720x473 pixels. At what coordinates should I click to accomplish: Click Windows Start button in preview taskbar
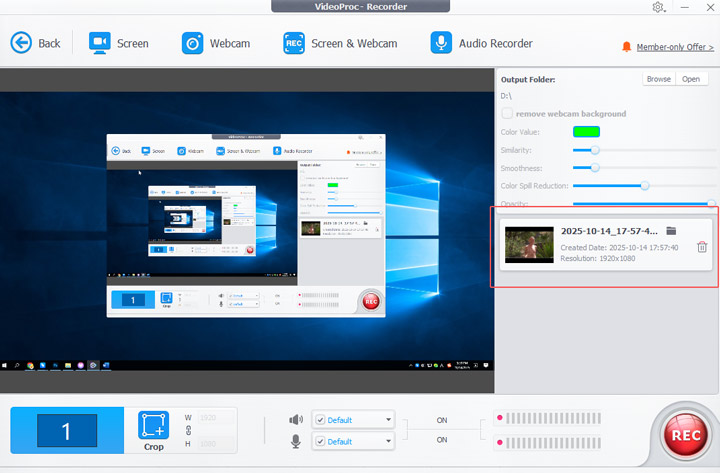[x=5, y=366]
